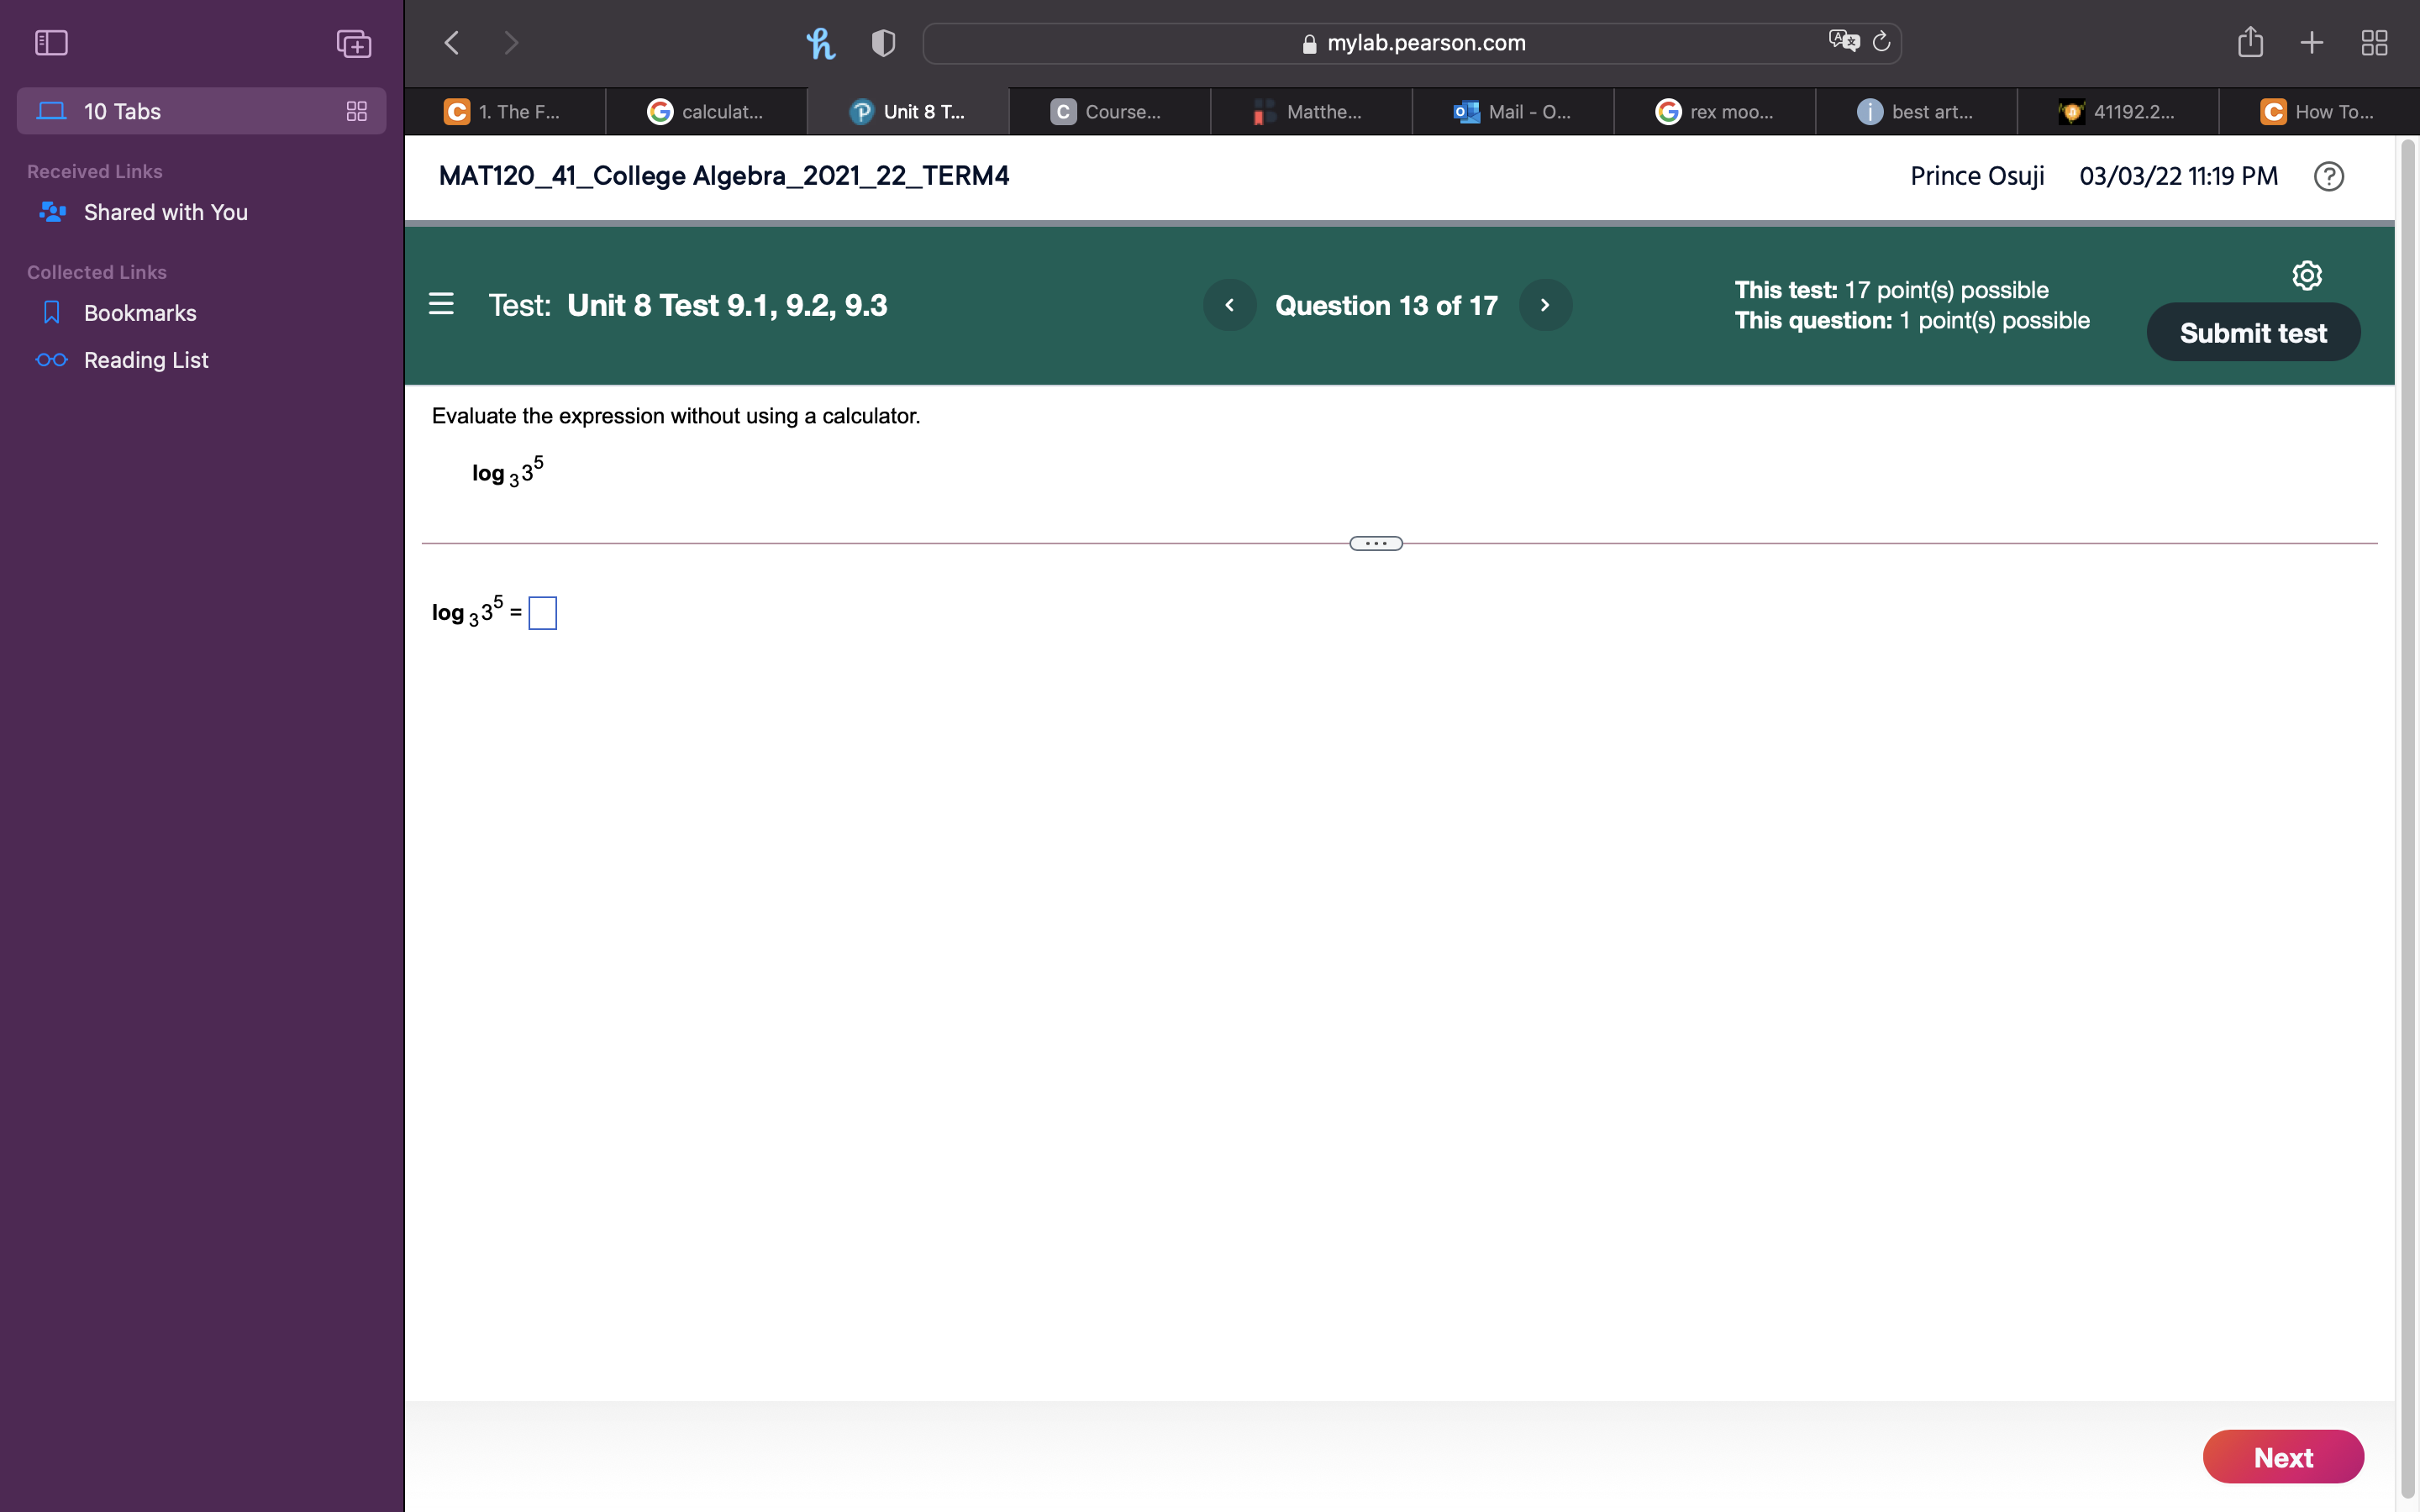Toggle the Safari sidebar
This screenshot has width=2420, height=1512.
50,42
